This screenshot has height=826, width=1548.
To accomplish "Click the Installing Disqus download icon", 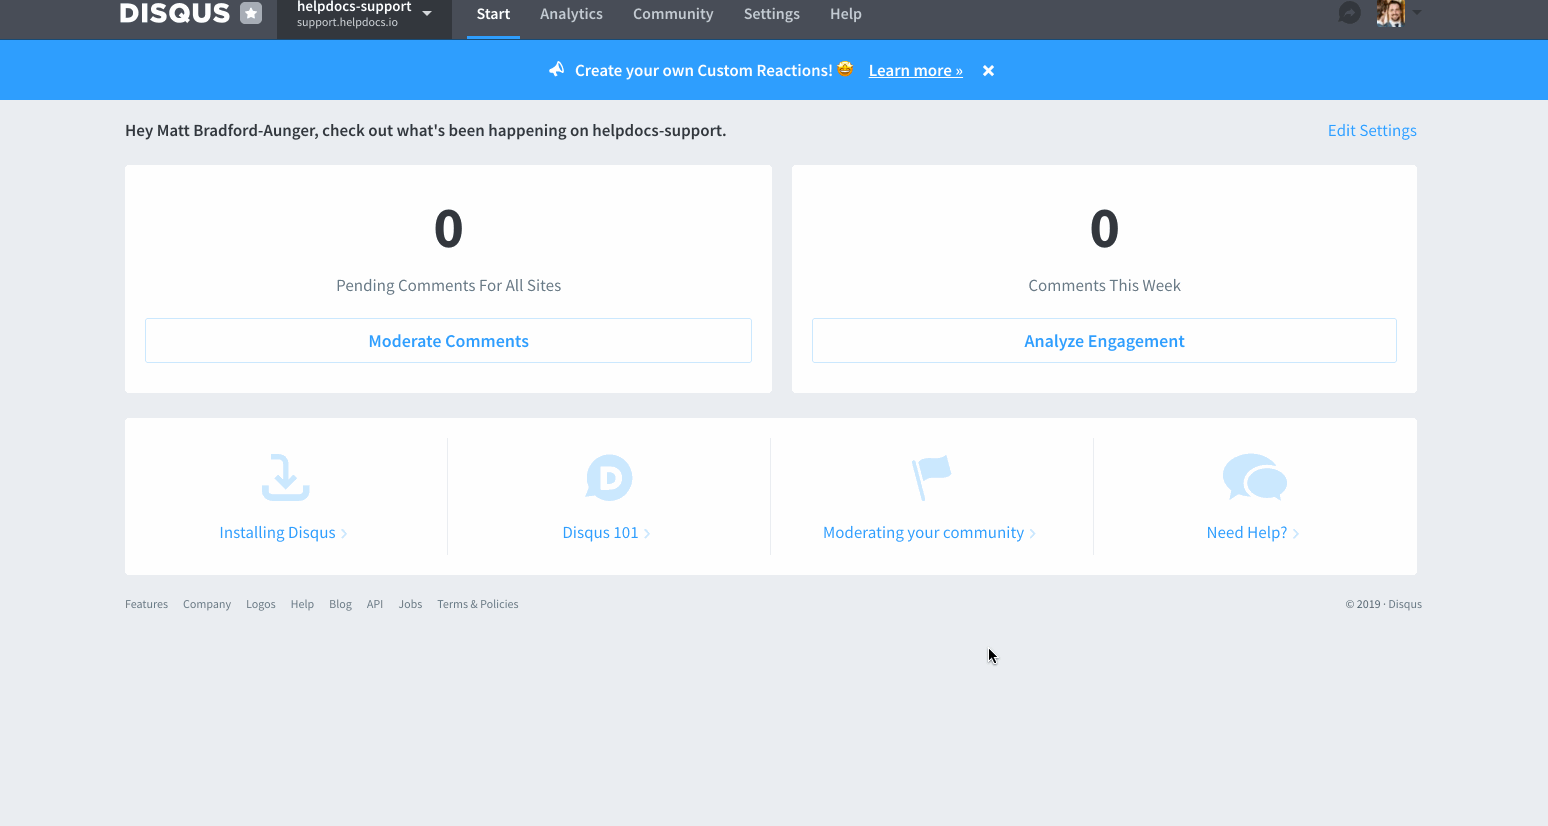I will (x=286, y=477).
